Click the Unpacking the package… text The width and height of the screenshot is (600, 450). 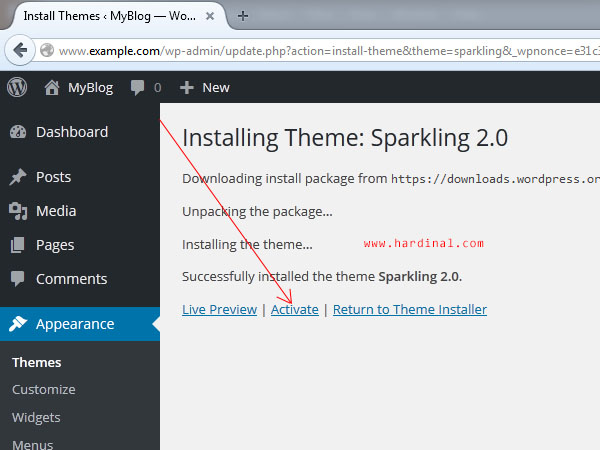[257, 212]
